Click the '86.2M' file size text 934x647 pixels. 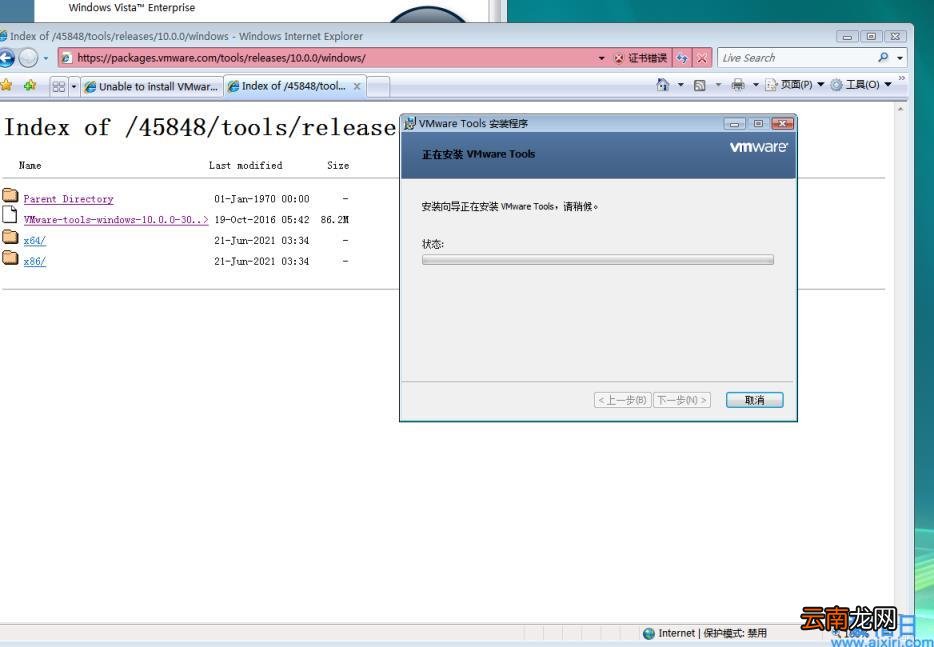335,220
